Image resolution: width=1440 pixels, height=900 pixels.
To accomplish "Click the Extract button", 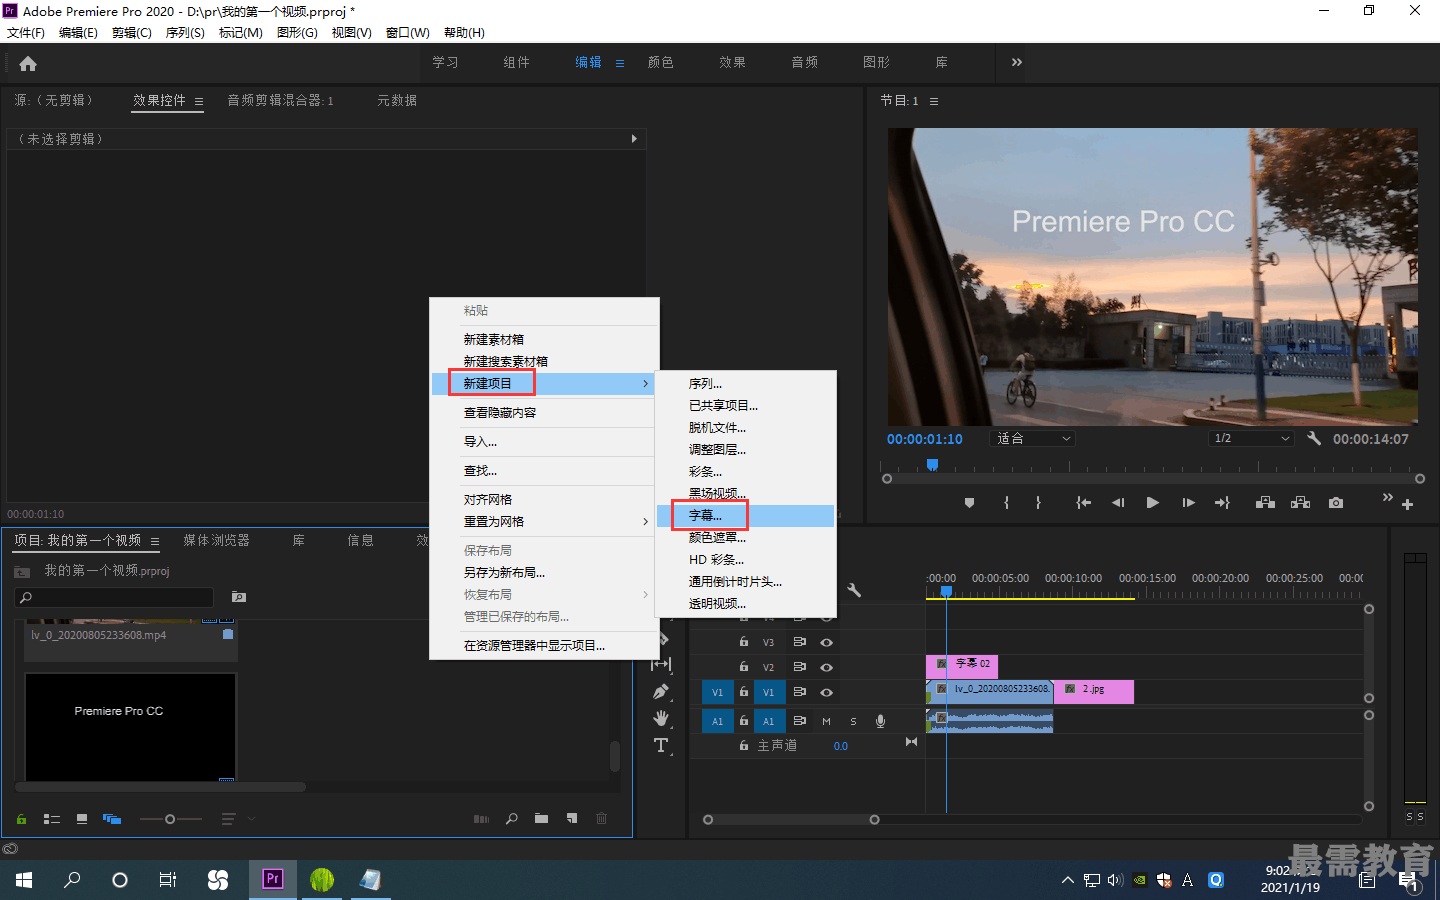I will (x=1300, y=503).
